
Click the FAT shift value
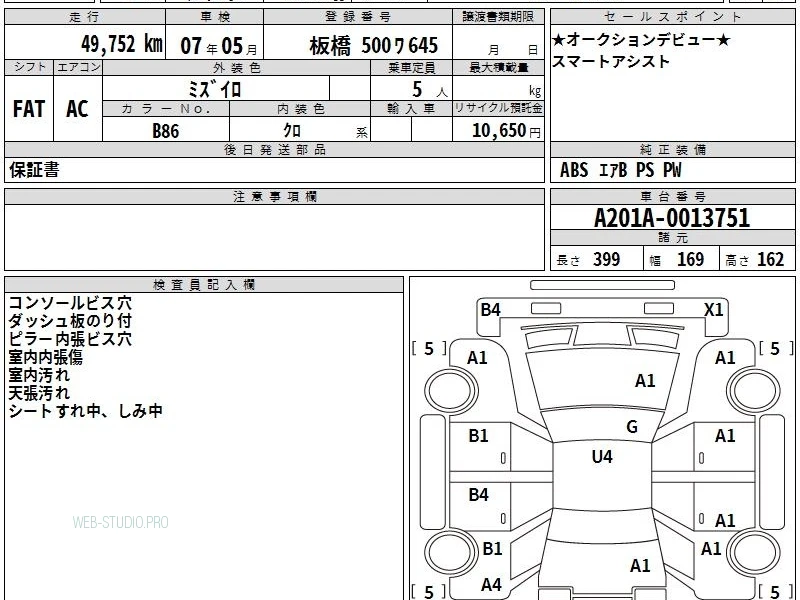(x=29, y=109)
